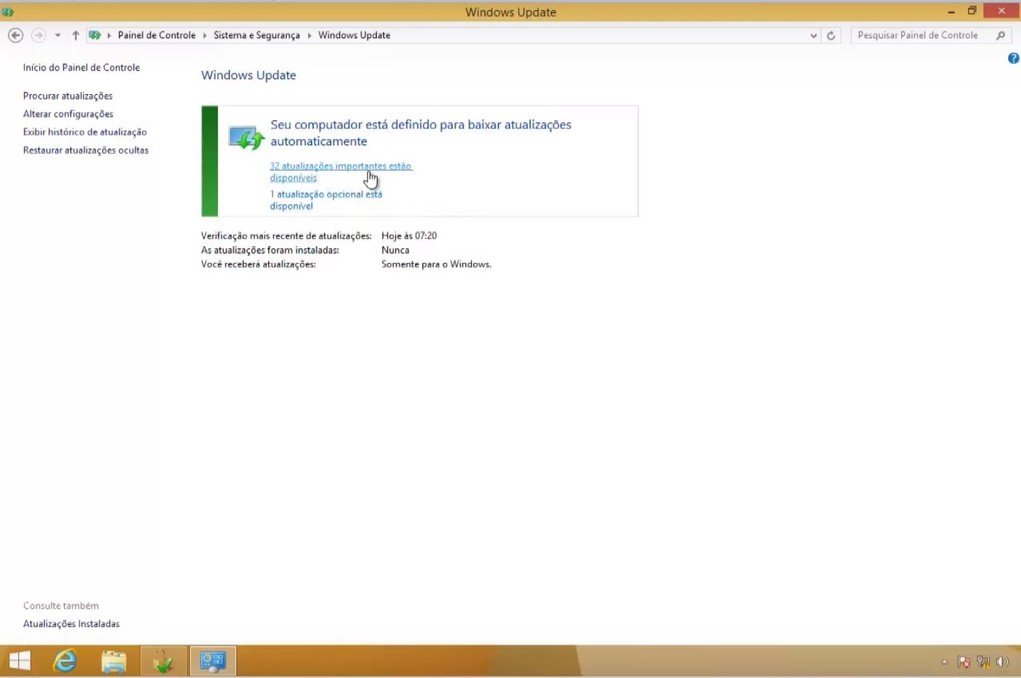1021x678 pixels.
Task: Click the search magnifier icon
Action: click(1001, 35)
